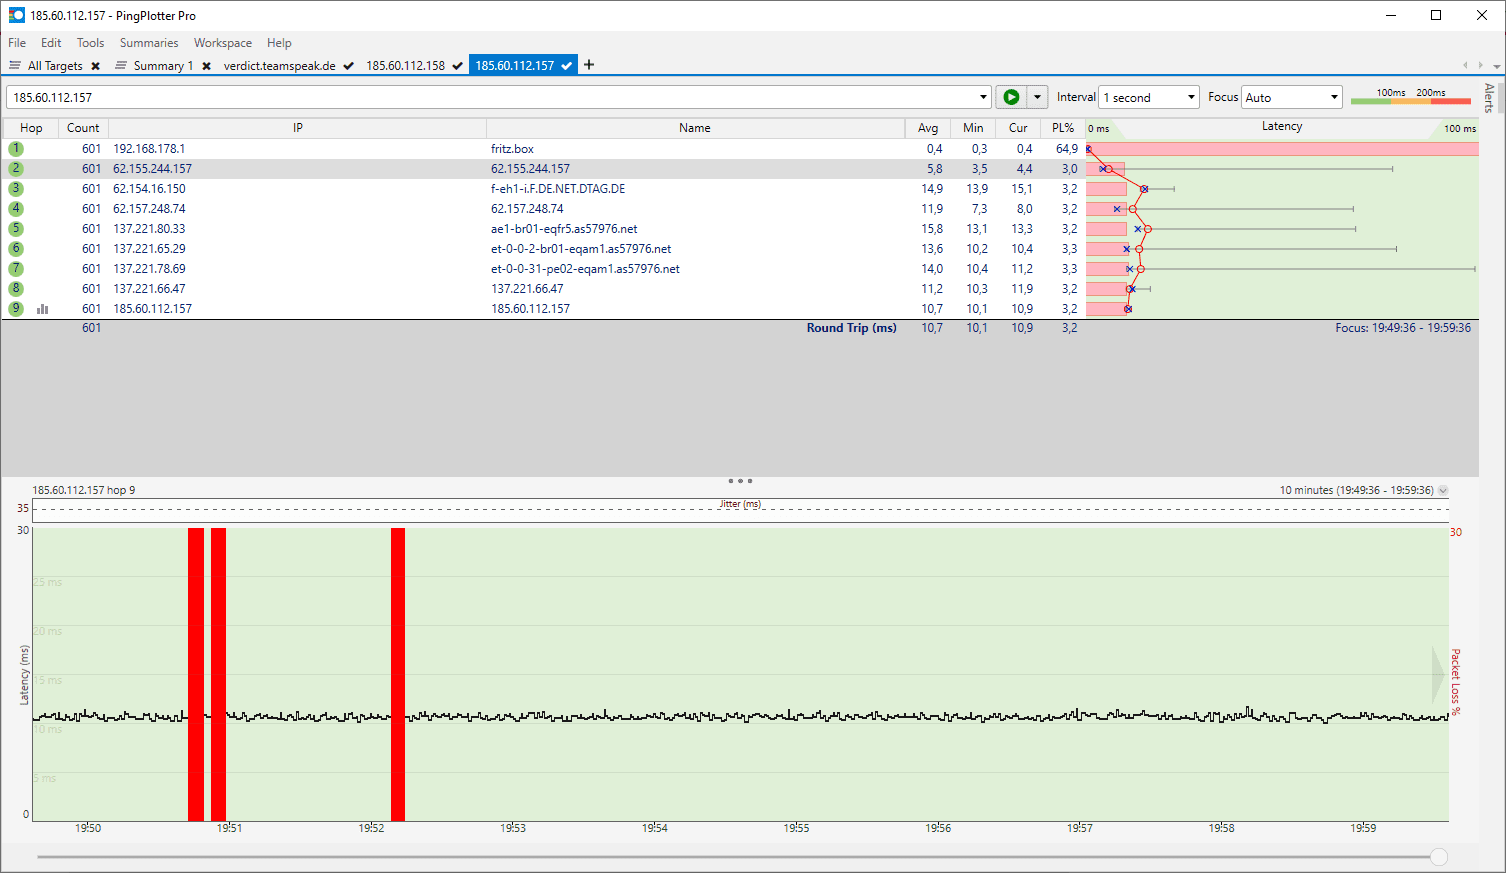Close the All Targets tab
The height and width of the screenshot is (873, 1506).
tap(96, 66)
